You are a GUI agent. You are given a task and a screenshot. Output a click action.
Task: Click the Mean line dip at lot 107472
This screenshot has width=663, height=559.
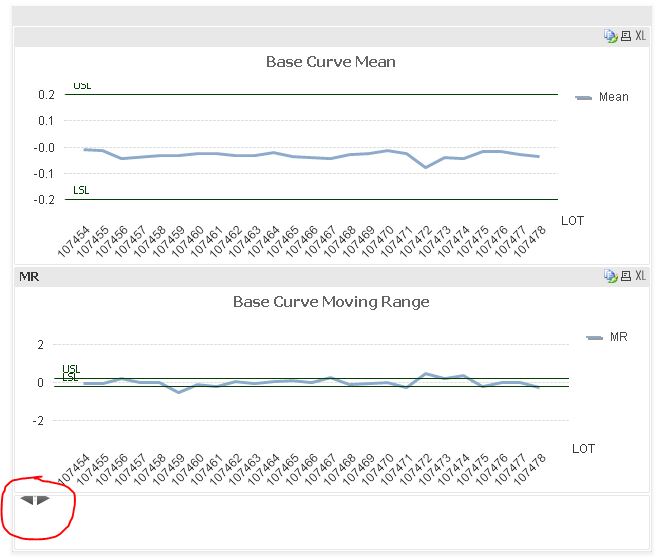tap(426, 167)
